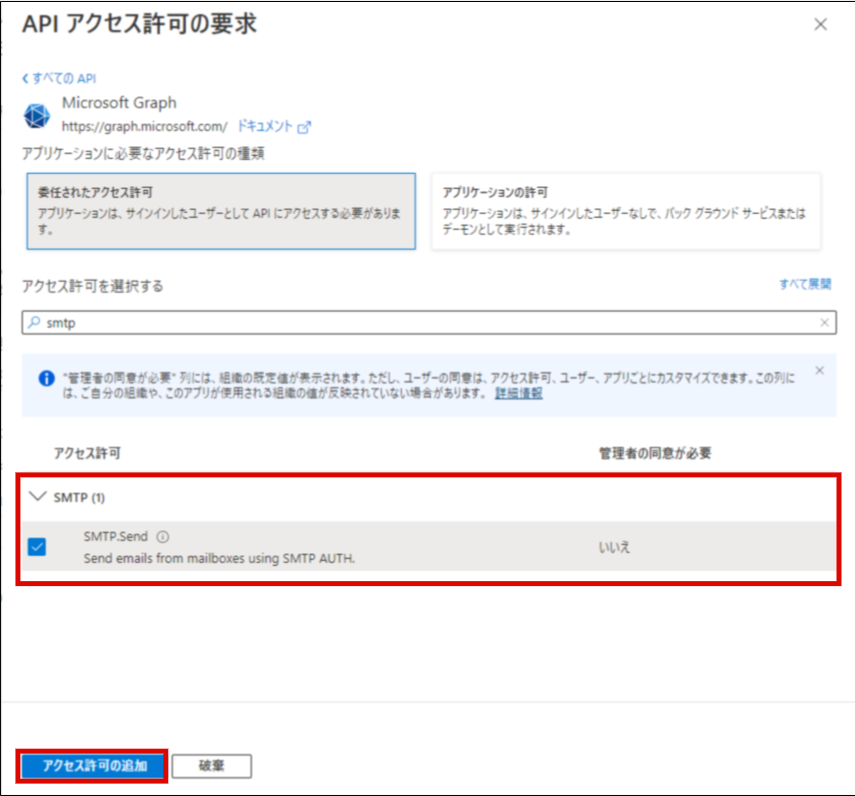Collapse the SMTP (1) group
This screenshot has height=796, width=855.
(38, 497)
